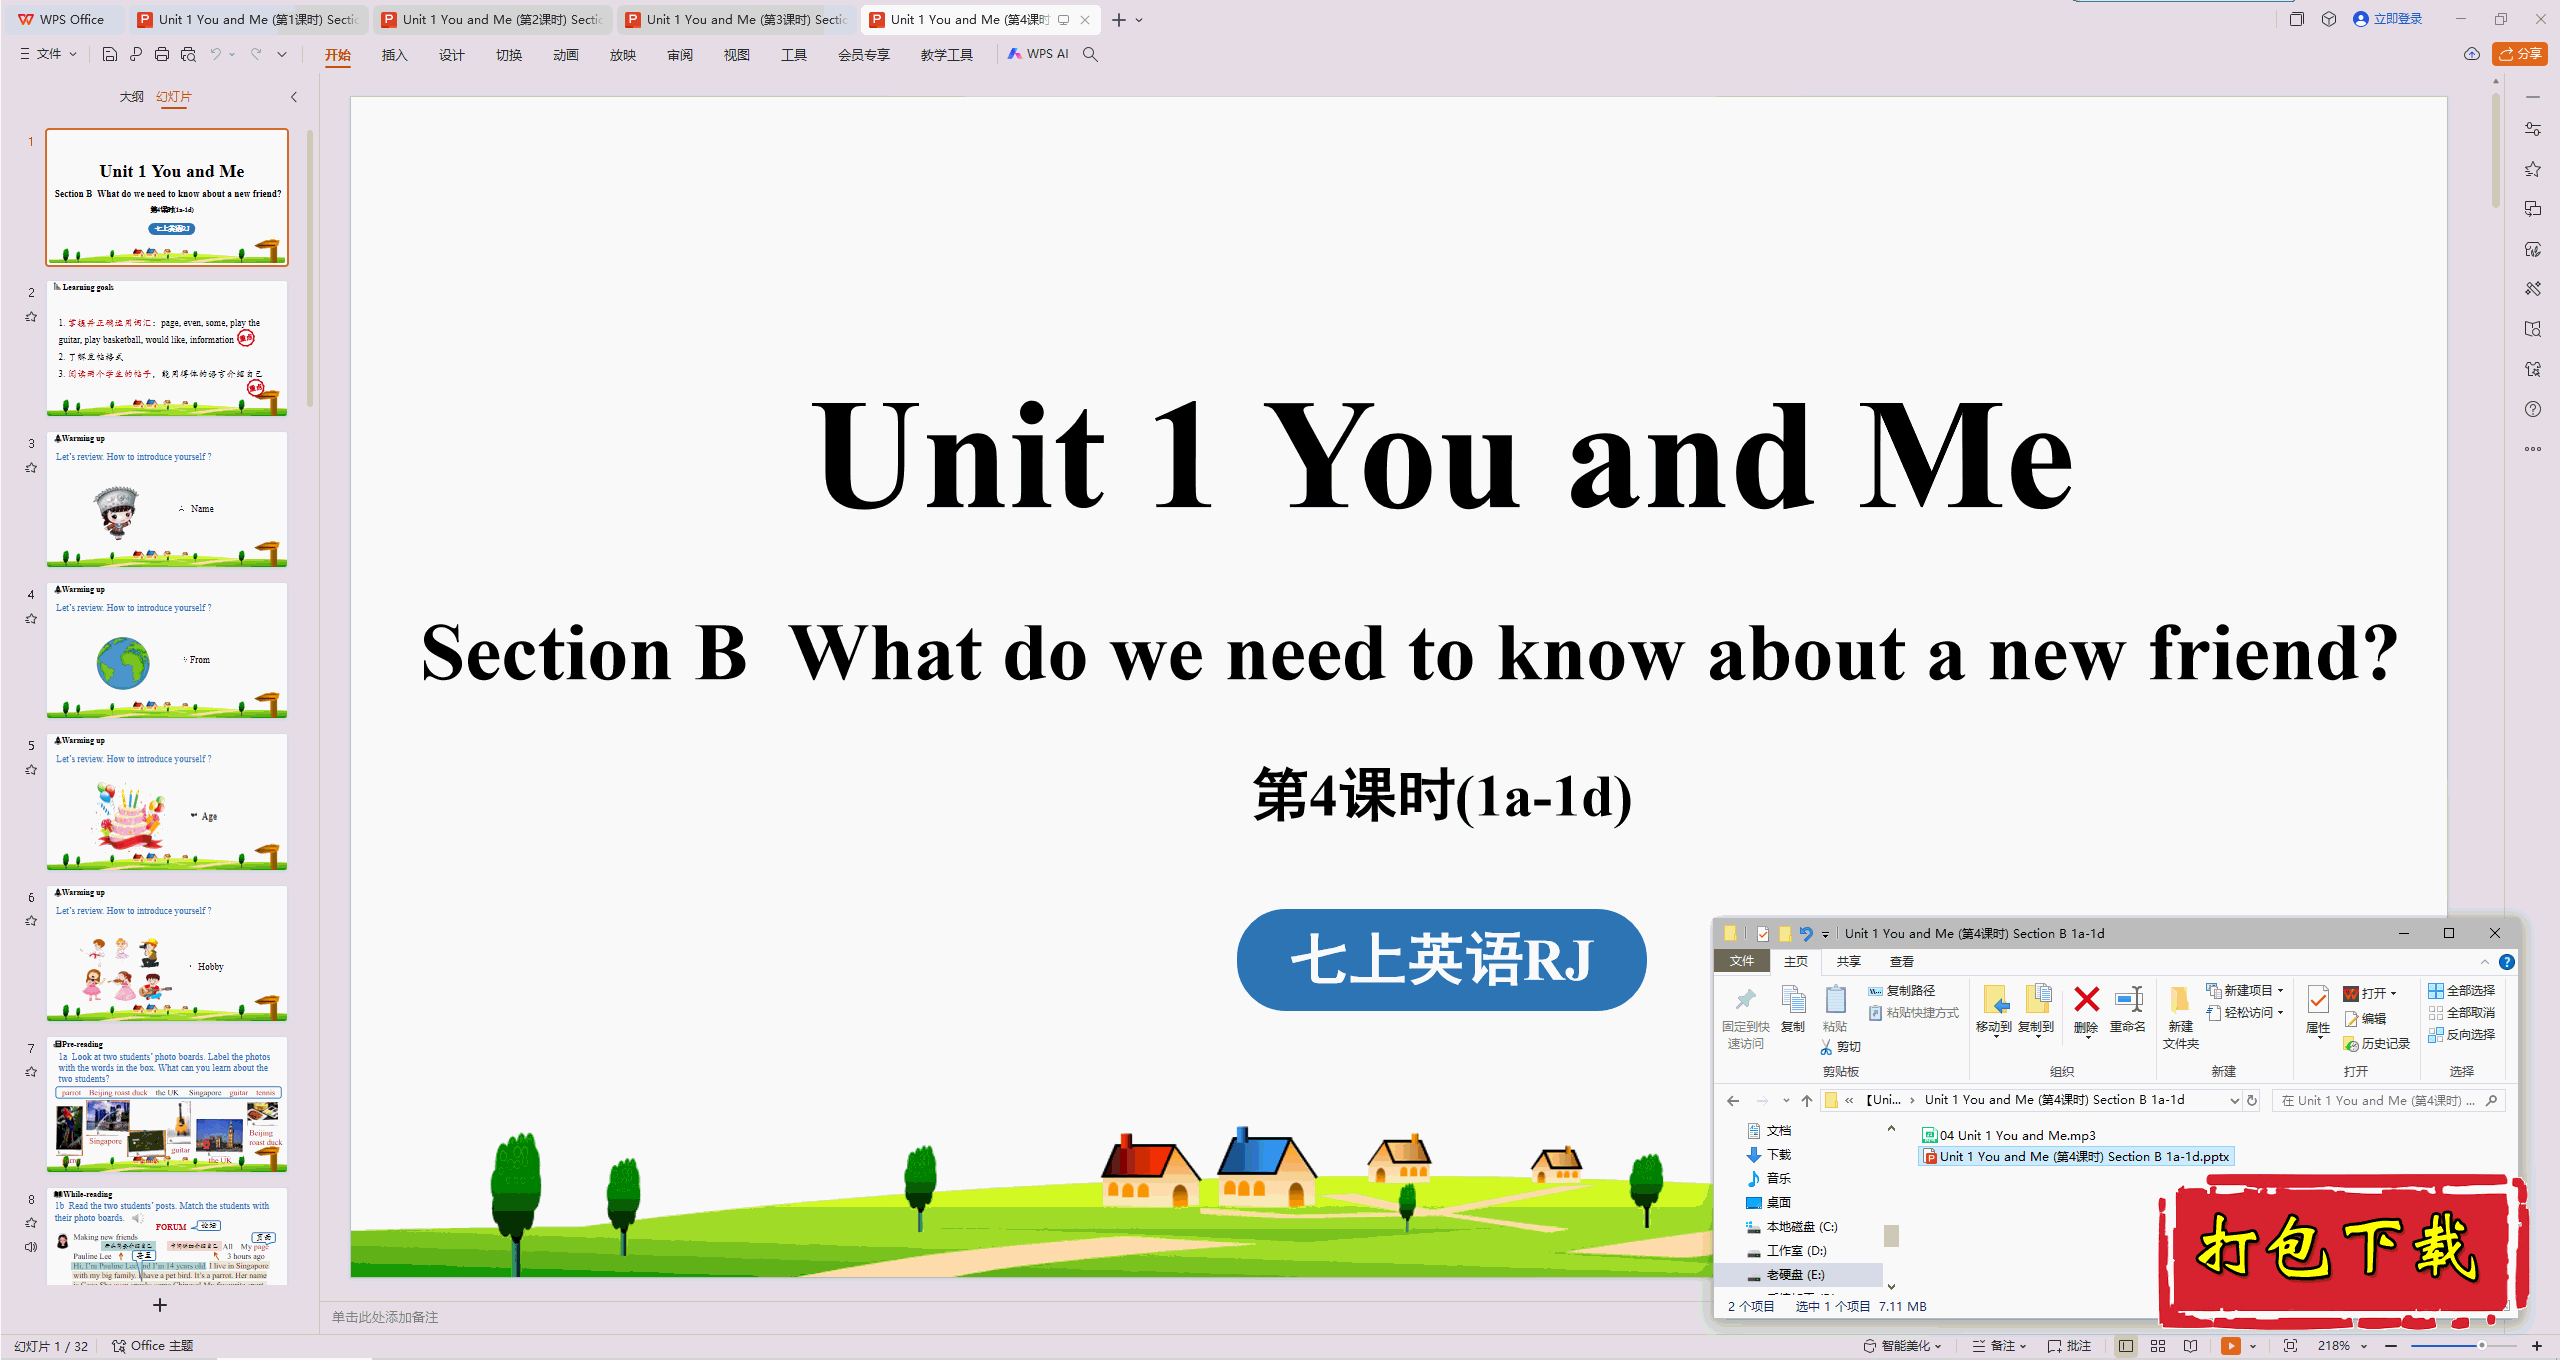Click the save icon in WPS toolbar
The width and height of the screenshot is (2560, 1360).
[110, 54]
